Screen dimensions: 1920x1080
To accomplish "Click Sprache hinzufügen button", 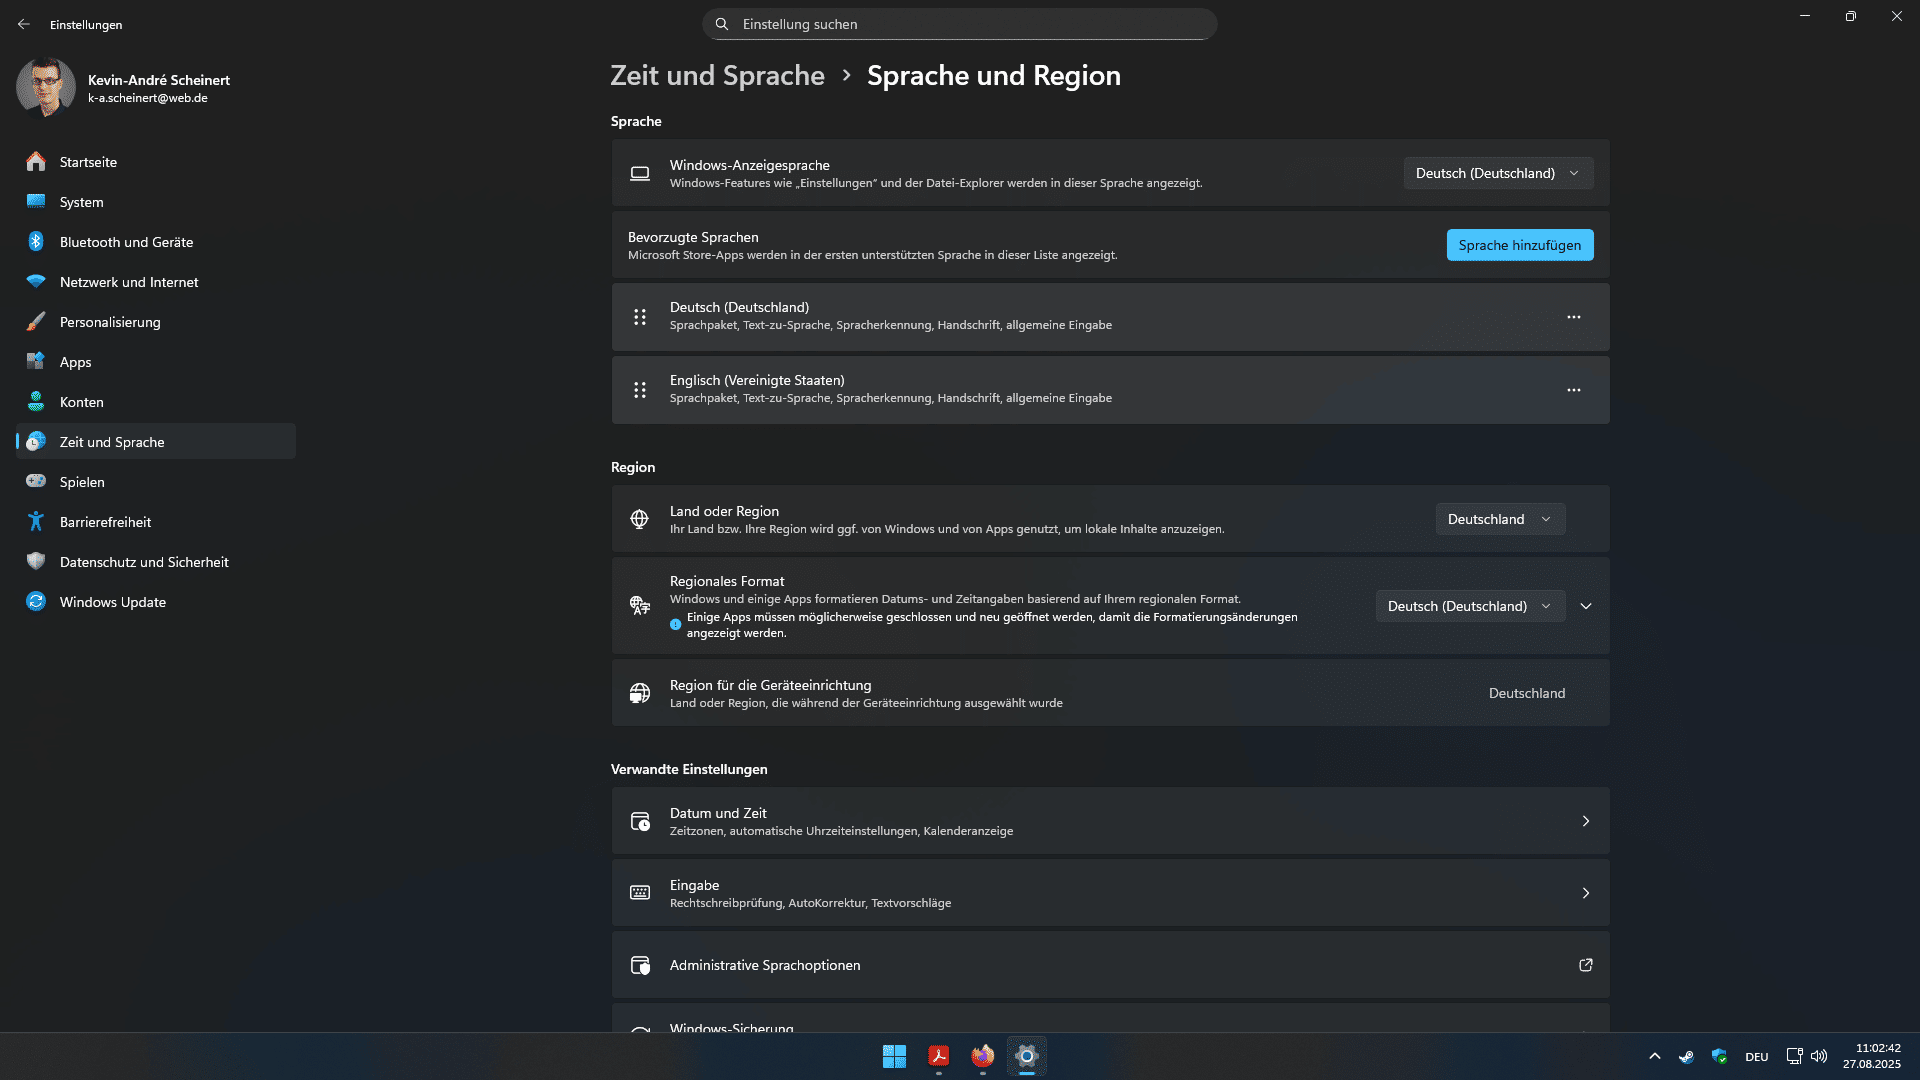I will point(1519,245).
